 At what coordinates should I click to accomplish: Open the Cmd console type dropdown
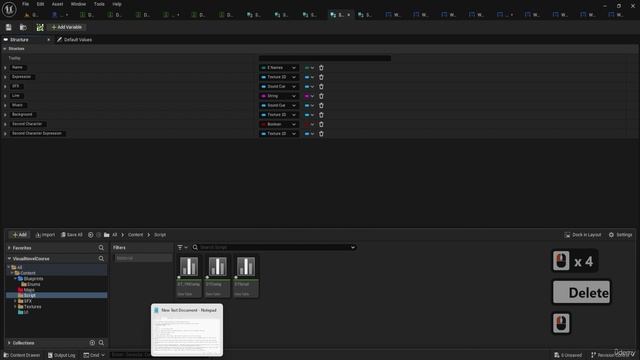[94, 355]
